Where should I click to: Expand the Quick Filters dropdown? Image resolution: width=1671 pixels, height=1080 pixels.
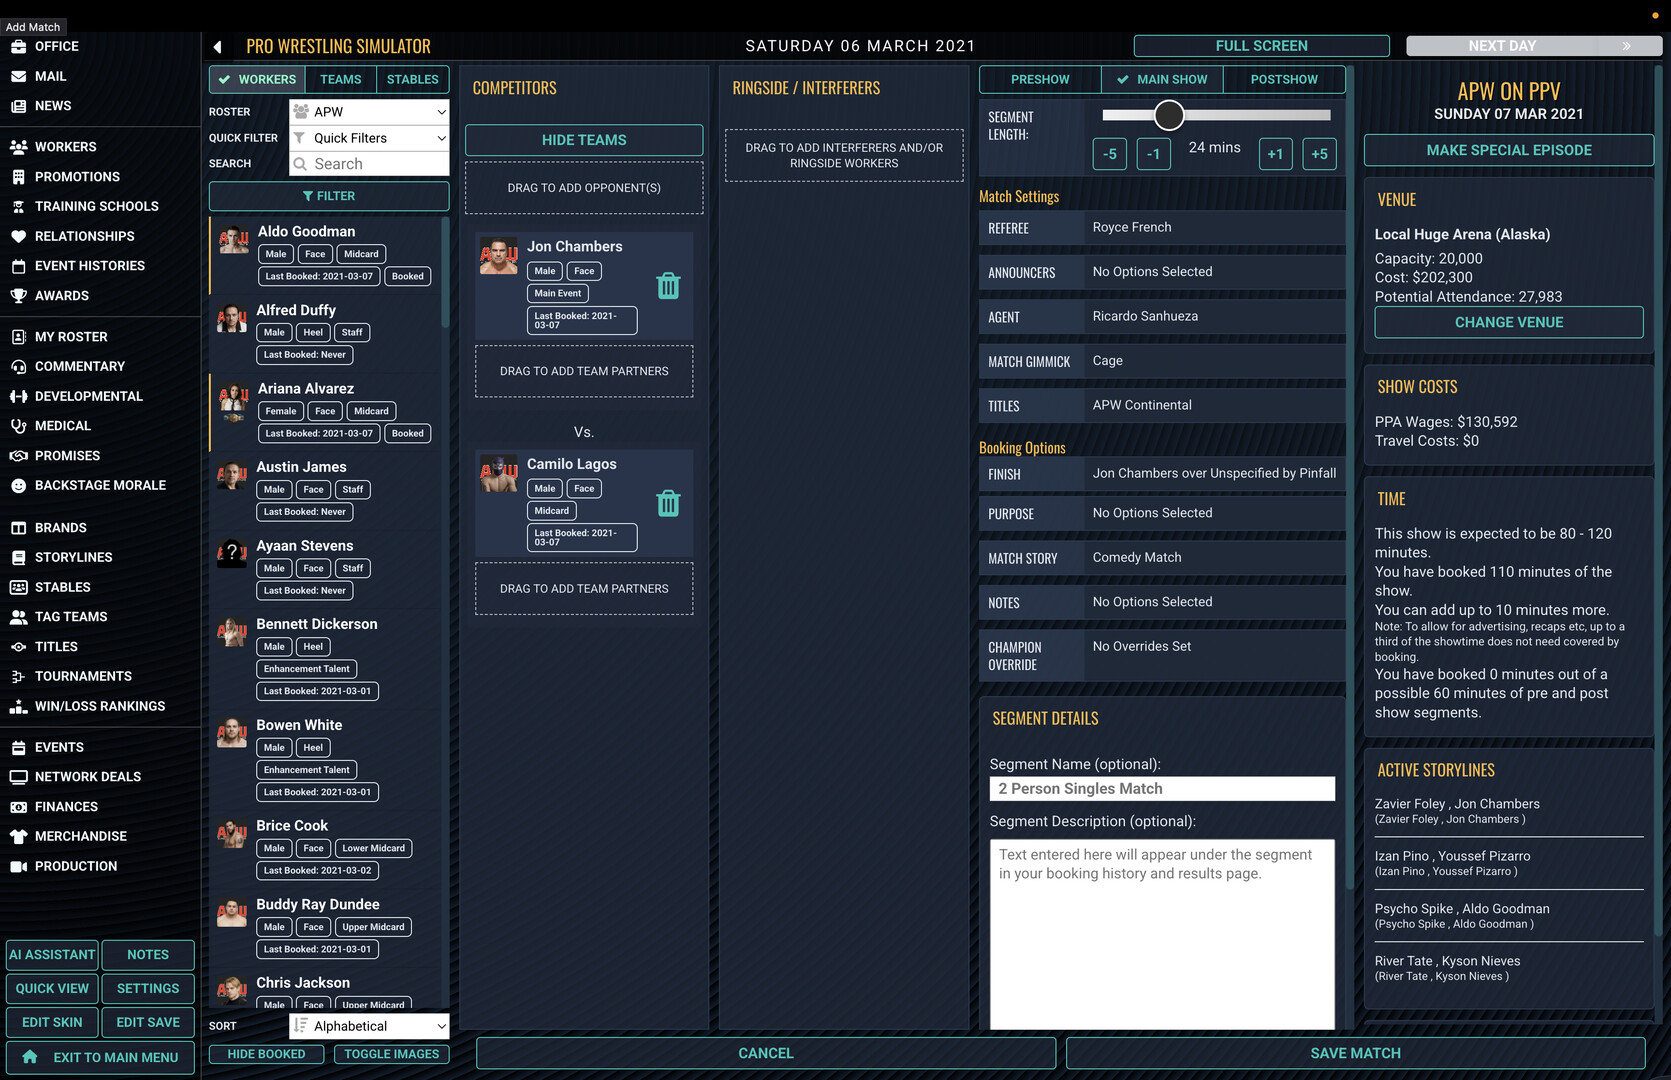[368, 138]
